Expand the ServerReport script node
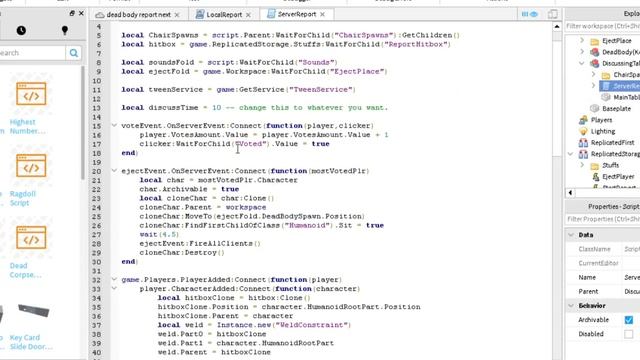640x360 pixels. tap(593, 86)
